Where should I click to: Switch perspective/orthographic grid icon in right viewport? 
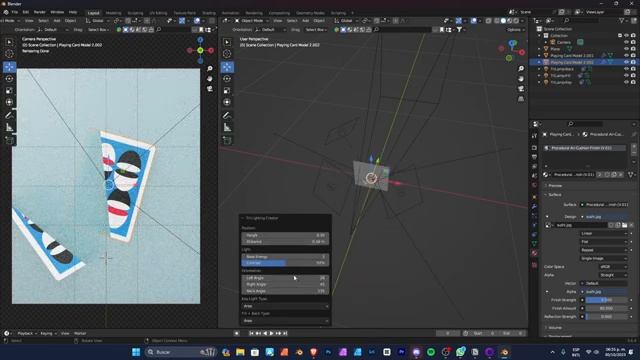tap(521, 99)
